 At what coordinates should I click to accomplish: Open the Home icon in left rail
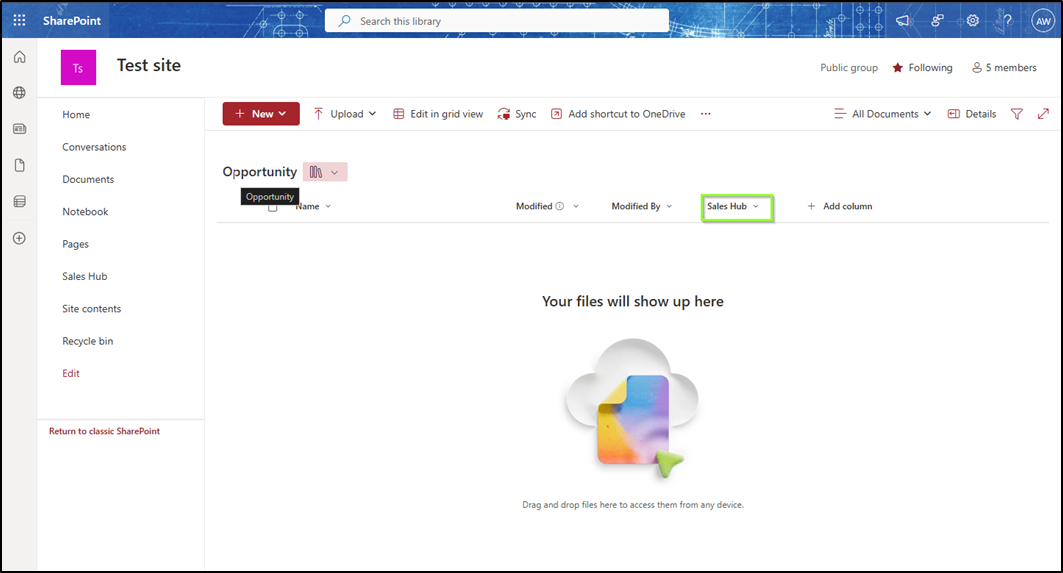click(x=19, y=57)
